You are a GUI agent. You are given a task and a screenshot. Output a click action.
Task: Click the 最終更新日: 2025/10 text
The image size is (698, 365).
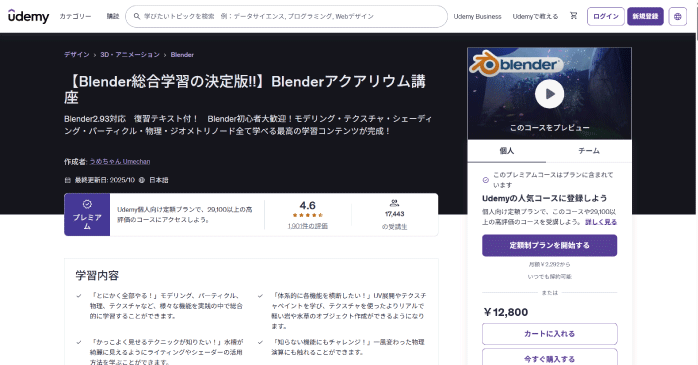(x=105, y=180)
